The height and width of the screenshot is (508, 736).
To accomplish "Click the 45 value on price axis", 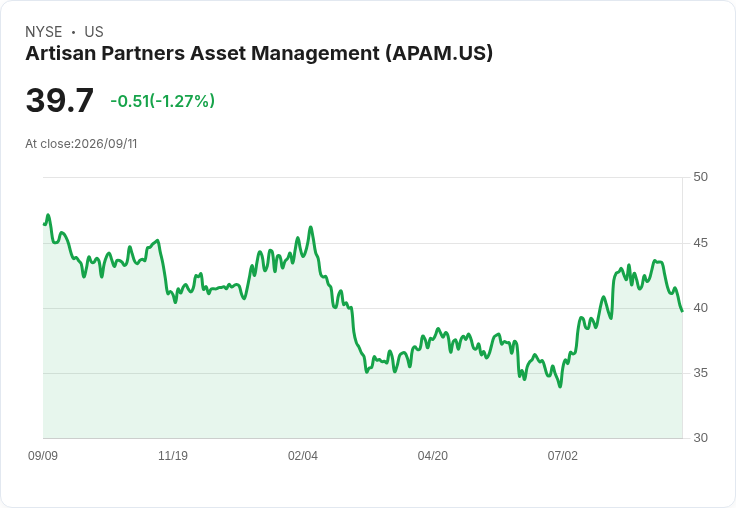I will (x=700, y=243).
